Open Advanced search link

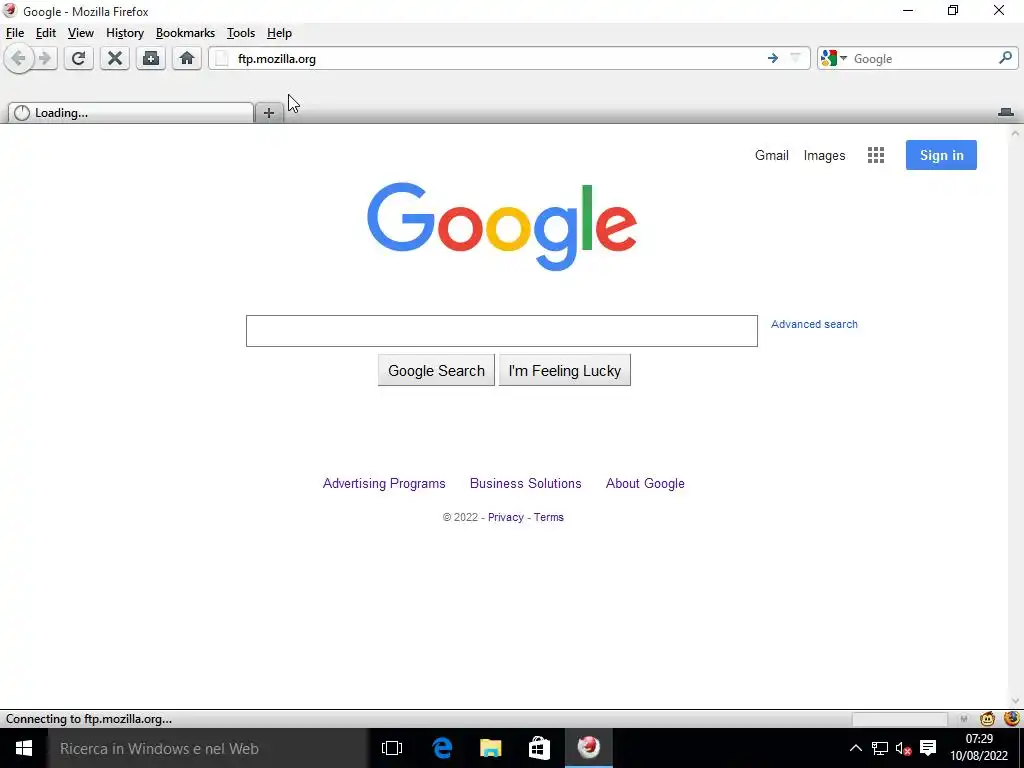pyautogui.click(x=814, y=324)
